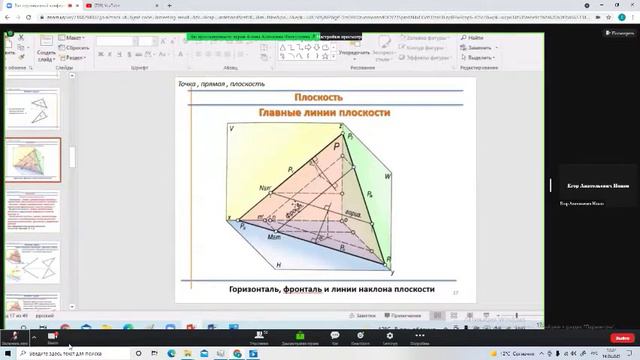Open the font size combo box

(148, 41)
